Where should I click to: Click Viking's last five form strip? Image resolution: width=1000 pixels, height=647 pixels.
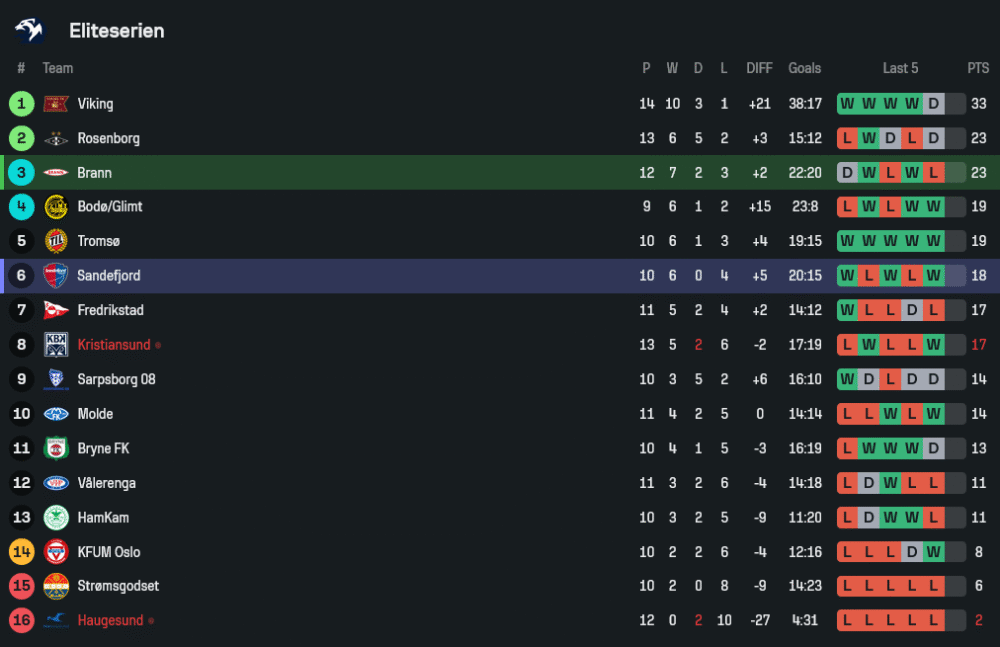tap(900, 104)
